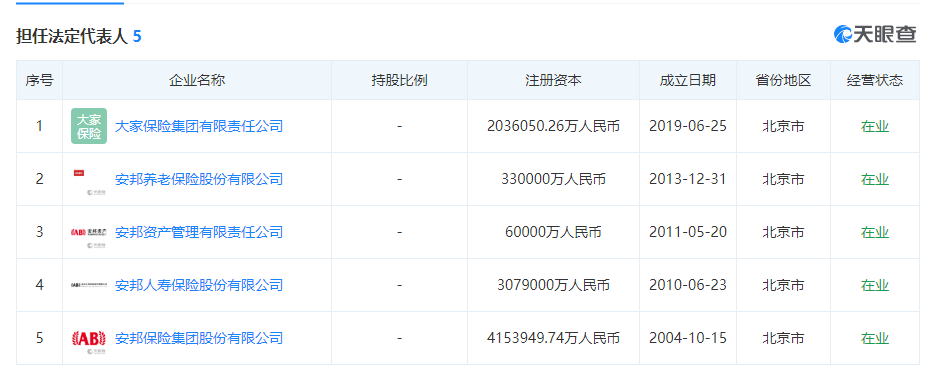Open 安邦人寿保险股份有限公司 link
Screen dimensions: 934x369
pos(198,286)
